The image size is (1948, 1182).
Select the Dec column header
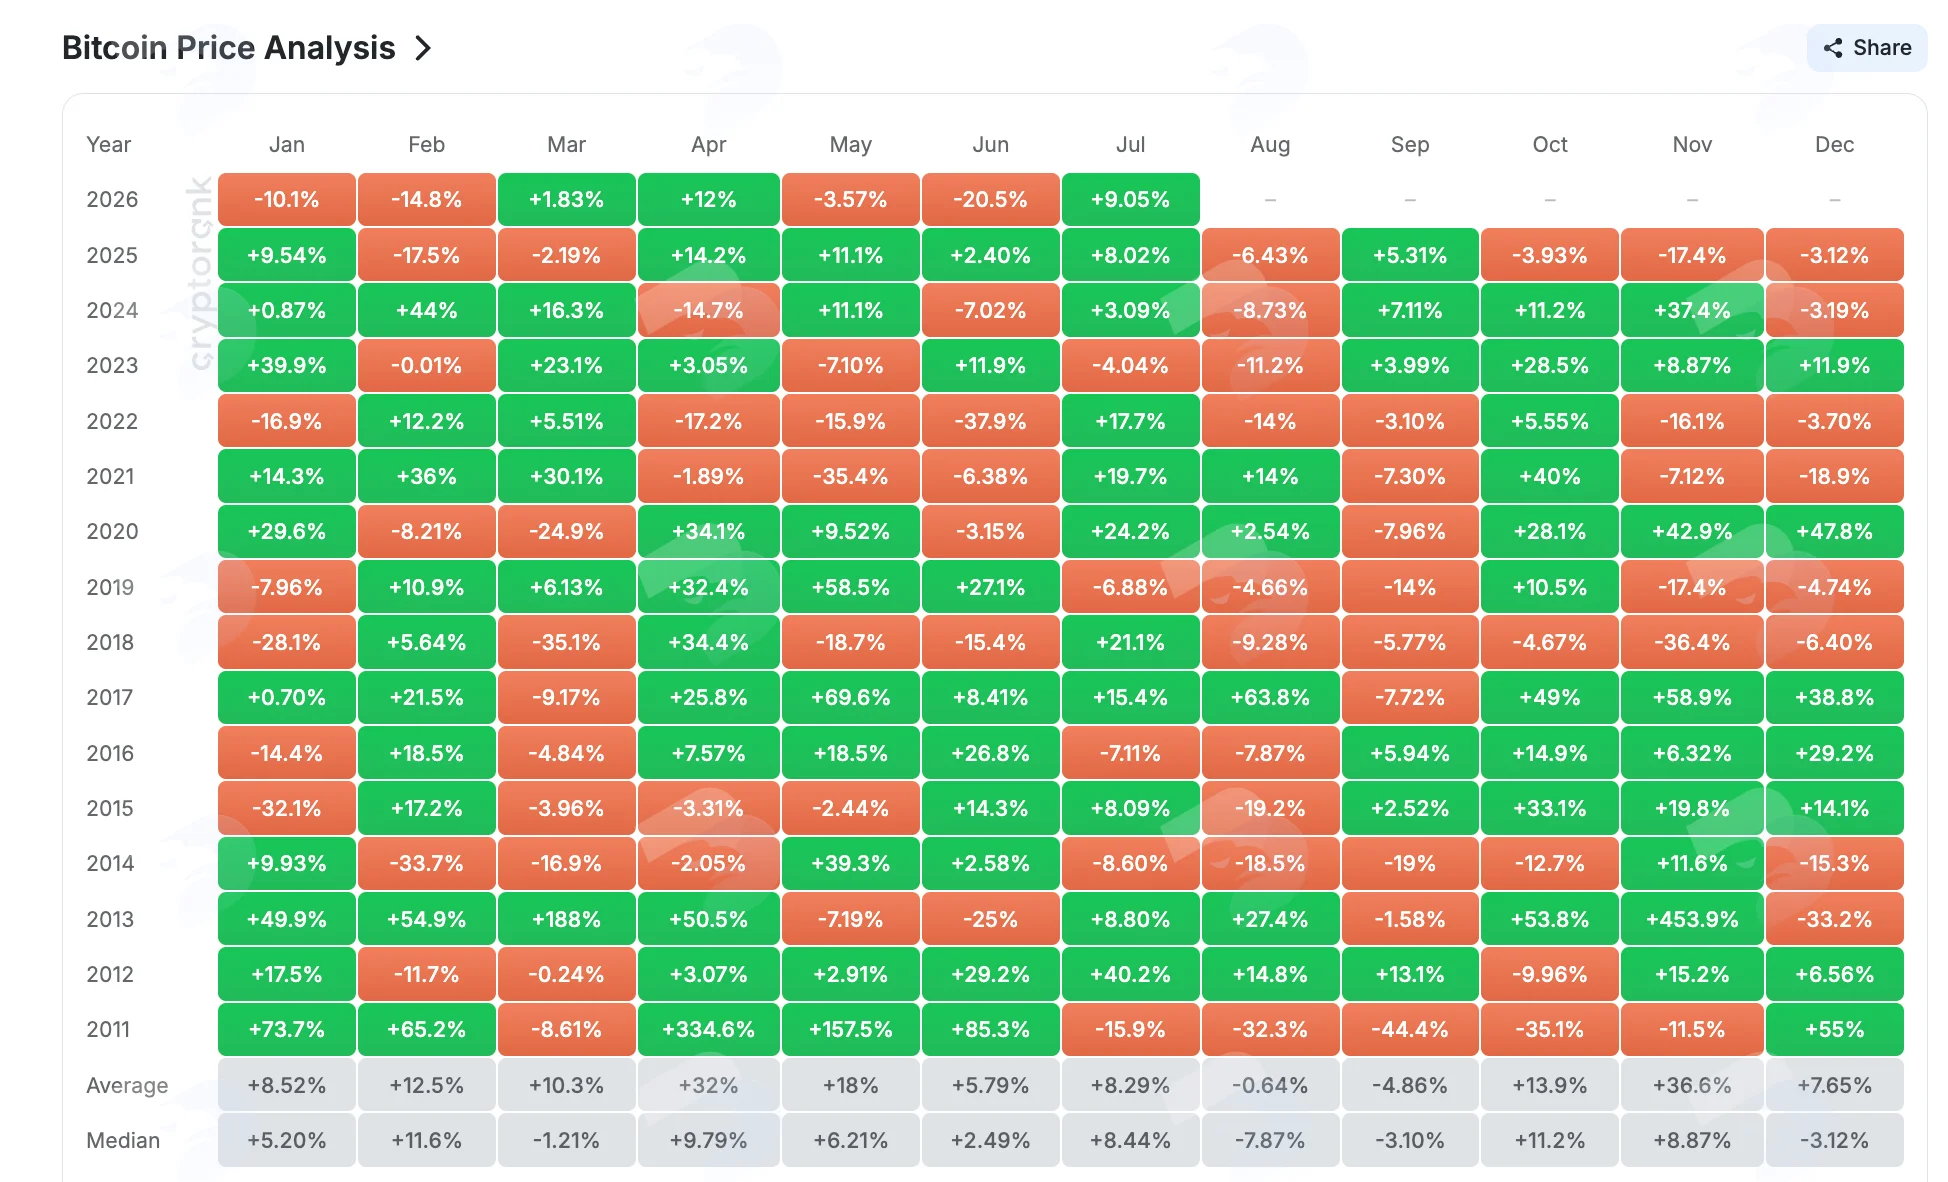pos(1834,144)
